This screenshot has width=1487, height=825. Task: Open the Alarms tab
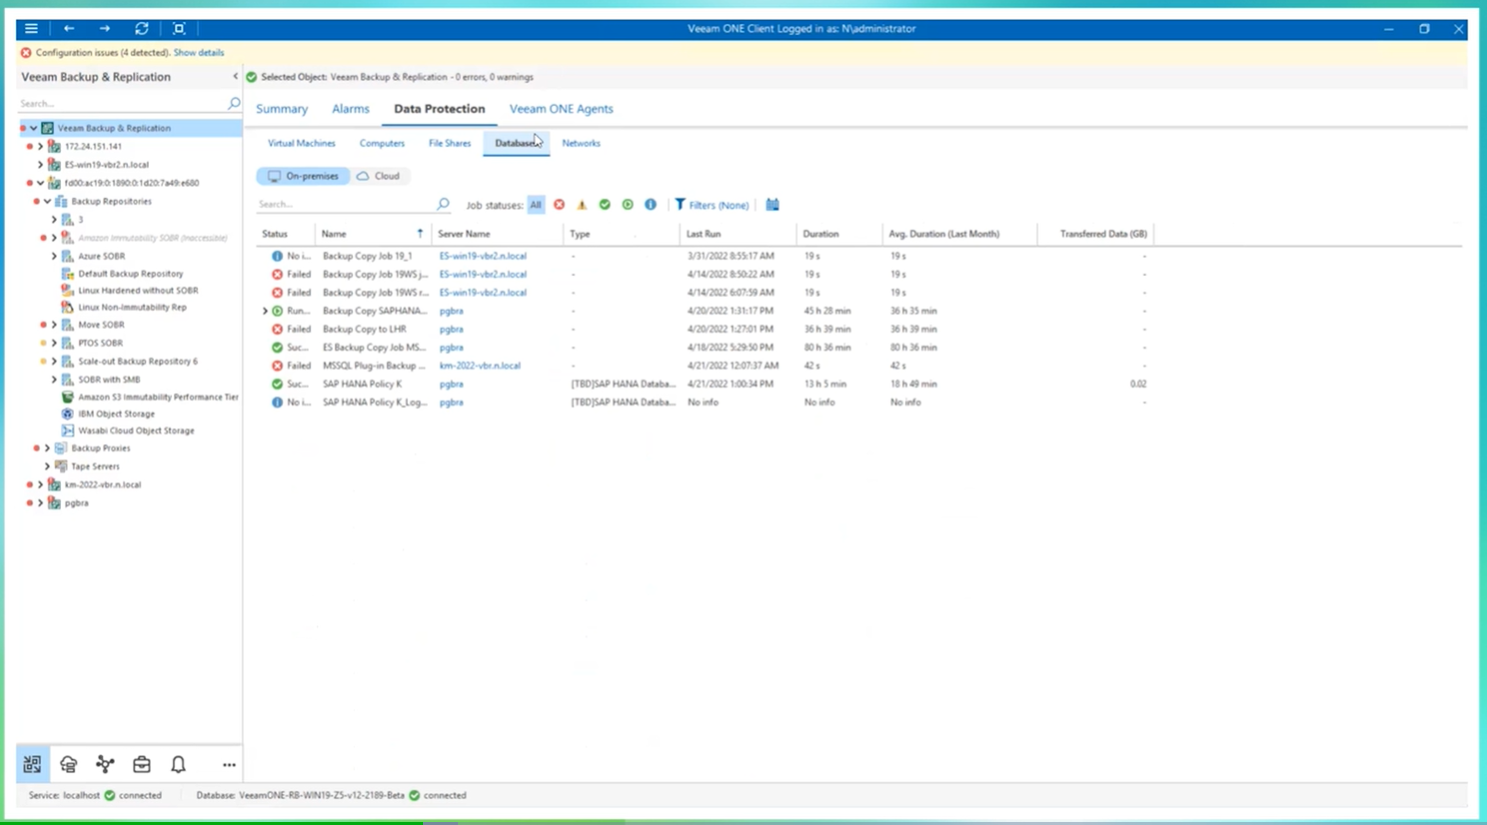tap(351, 109)
